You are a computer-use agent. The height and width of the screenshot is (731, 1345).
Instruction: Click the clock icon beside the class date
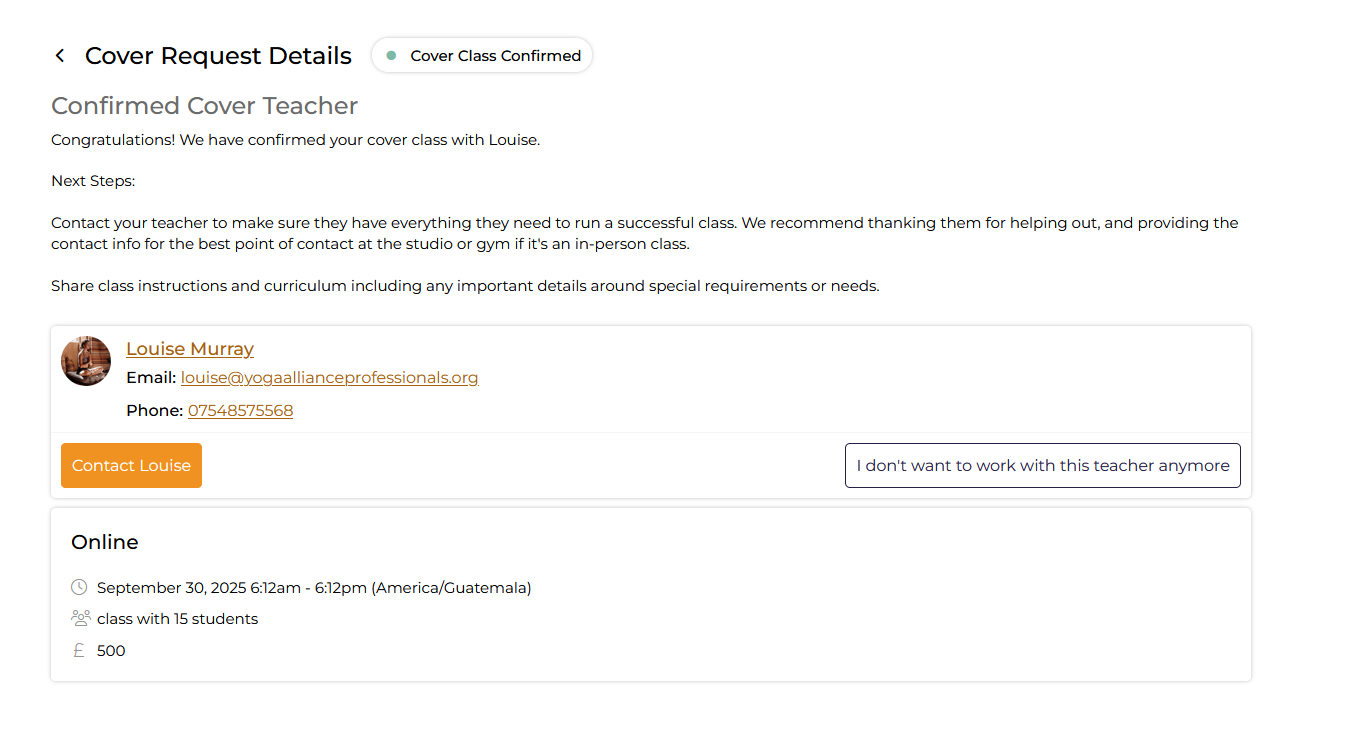pyautogui.click(x=79, y=587)
